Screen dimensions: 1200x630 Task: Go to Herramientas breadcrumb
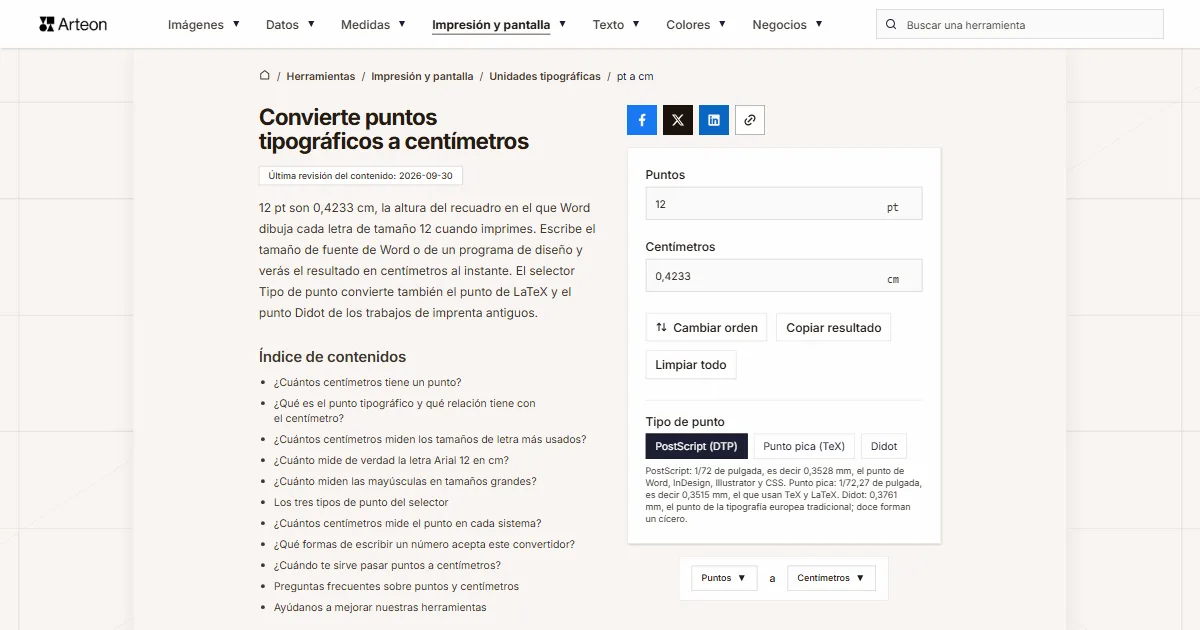pyautogui.click(x=321, y=76)
